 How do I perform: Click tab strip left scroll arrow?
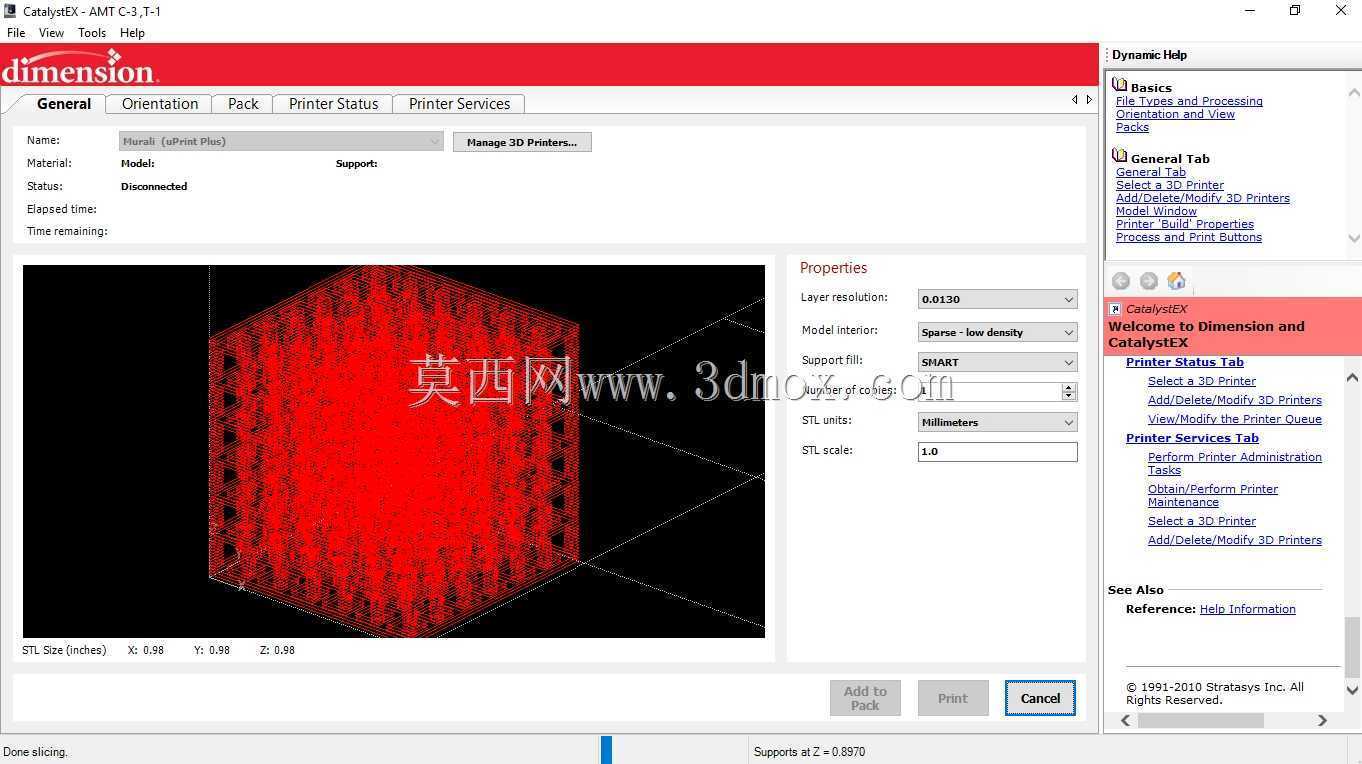(1075, 99)
